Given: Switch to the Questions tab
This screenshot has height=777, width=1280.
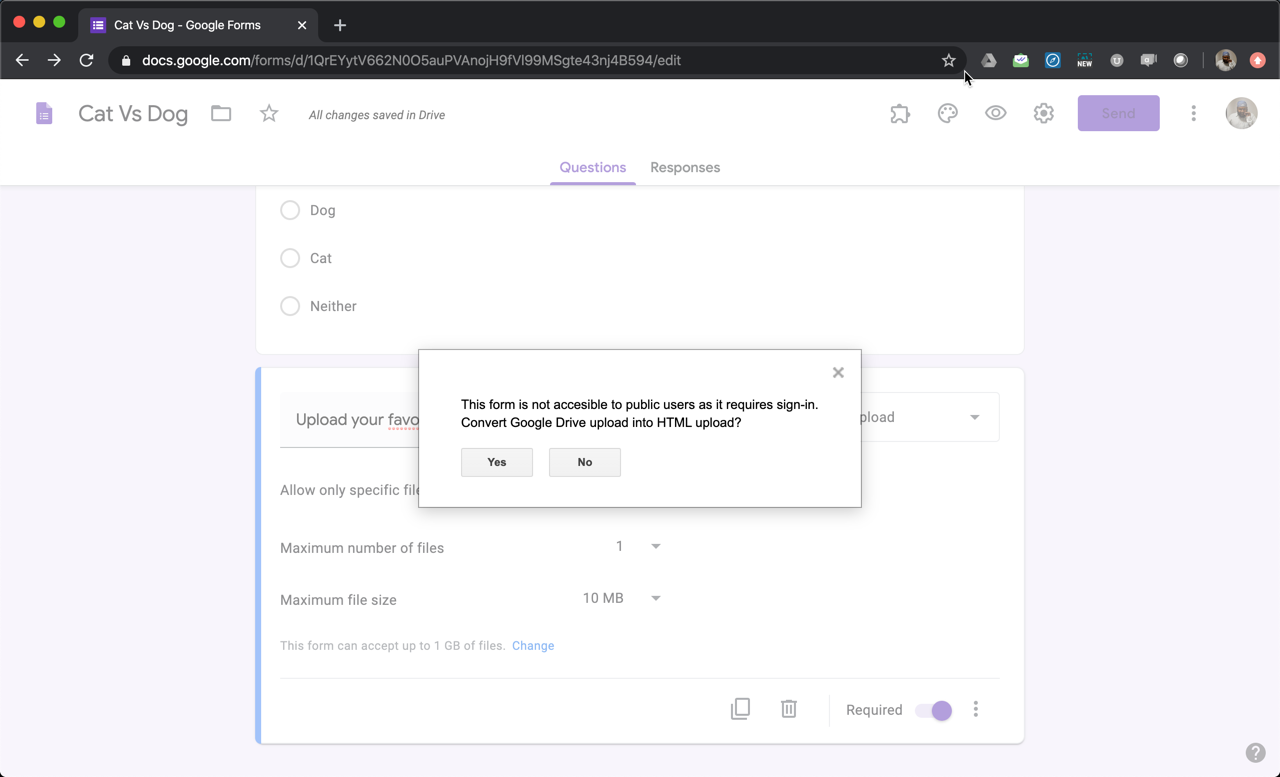Looking at the screenshot, I should coord(592,168).
